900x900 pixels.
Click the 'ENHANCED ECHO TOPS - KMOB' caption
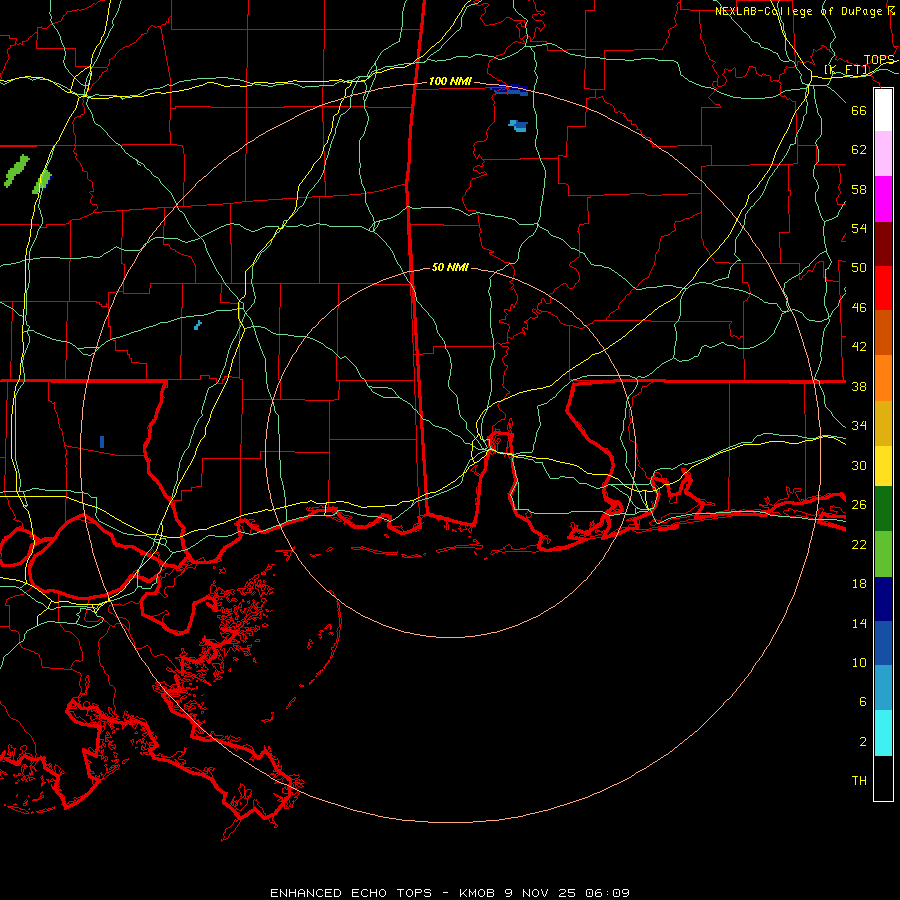pyautogui.click(x=382, y=893)
